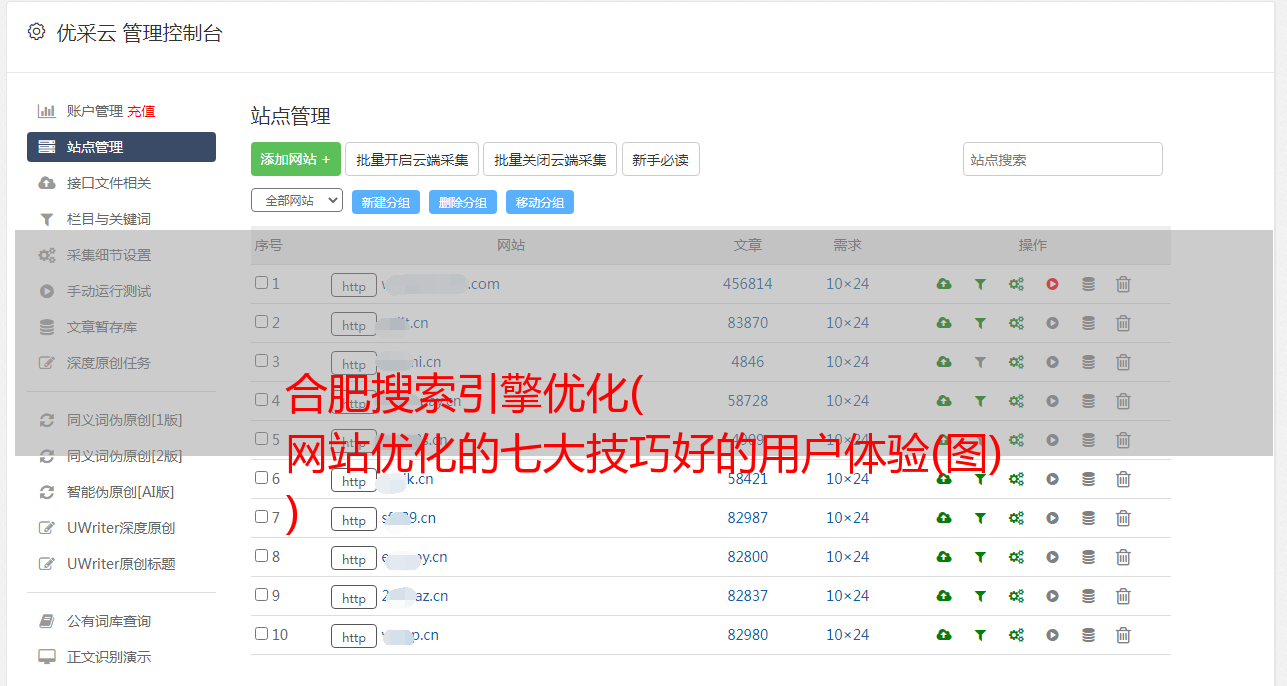Click the cloud upload icon in row 1

(x=944, y=284)
